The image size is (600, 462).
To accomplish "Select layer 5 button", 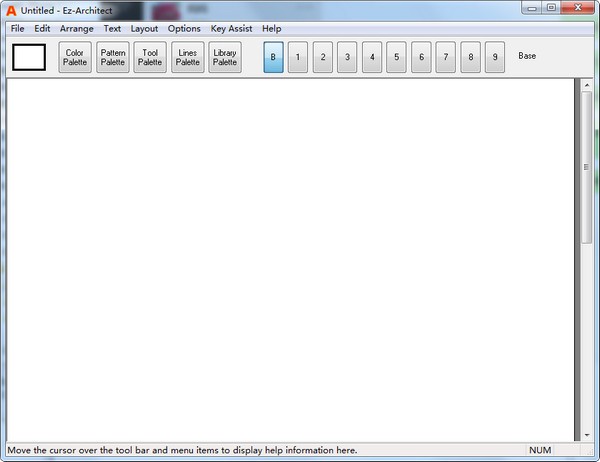I will point(396,57).
